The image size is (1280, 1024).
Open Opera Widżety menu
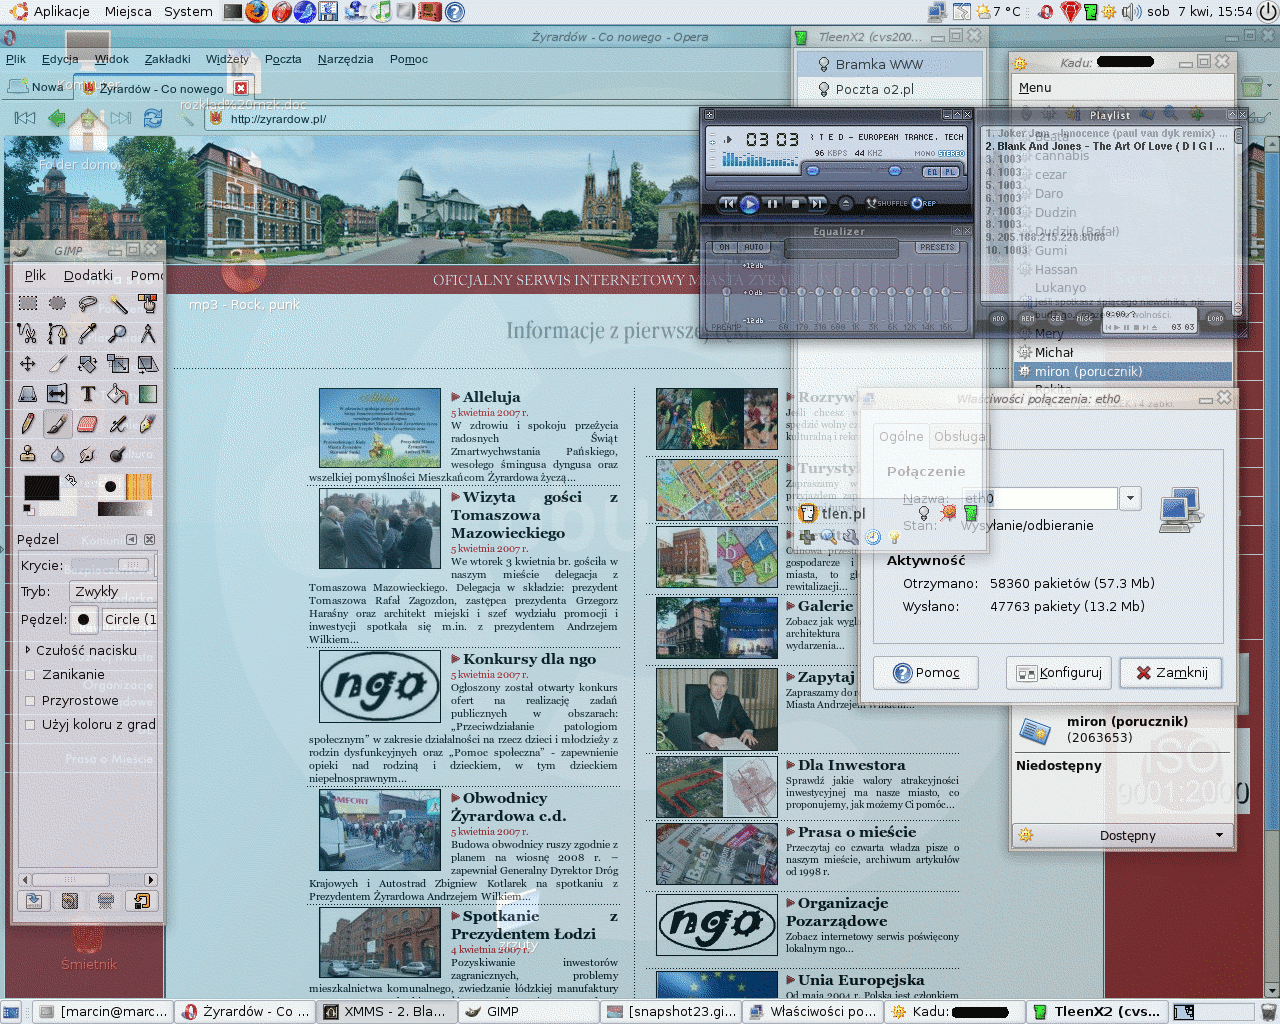click(227, 59)
